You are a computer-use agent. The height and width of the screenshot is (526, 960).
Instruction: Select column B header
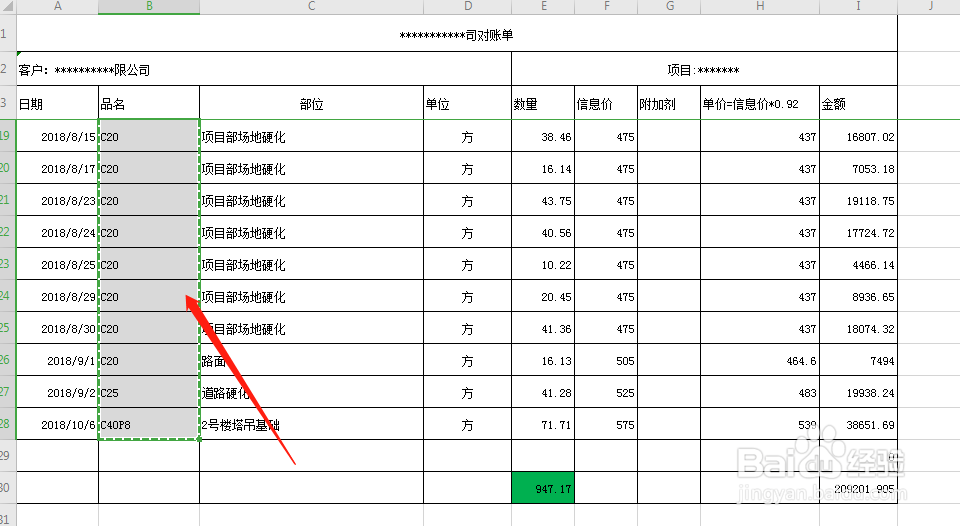pyautogui.click(x=149, y=6)
